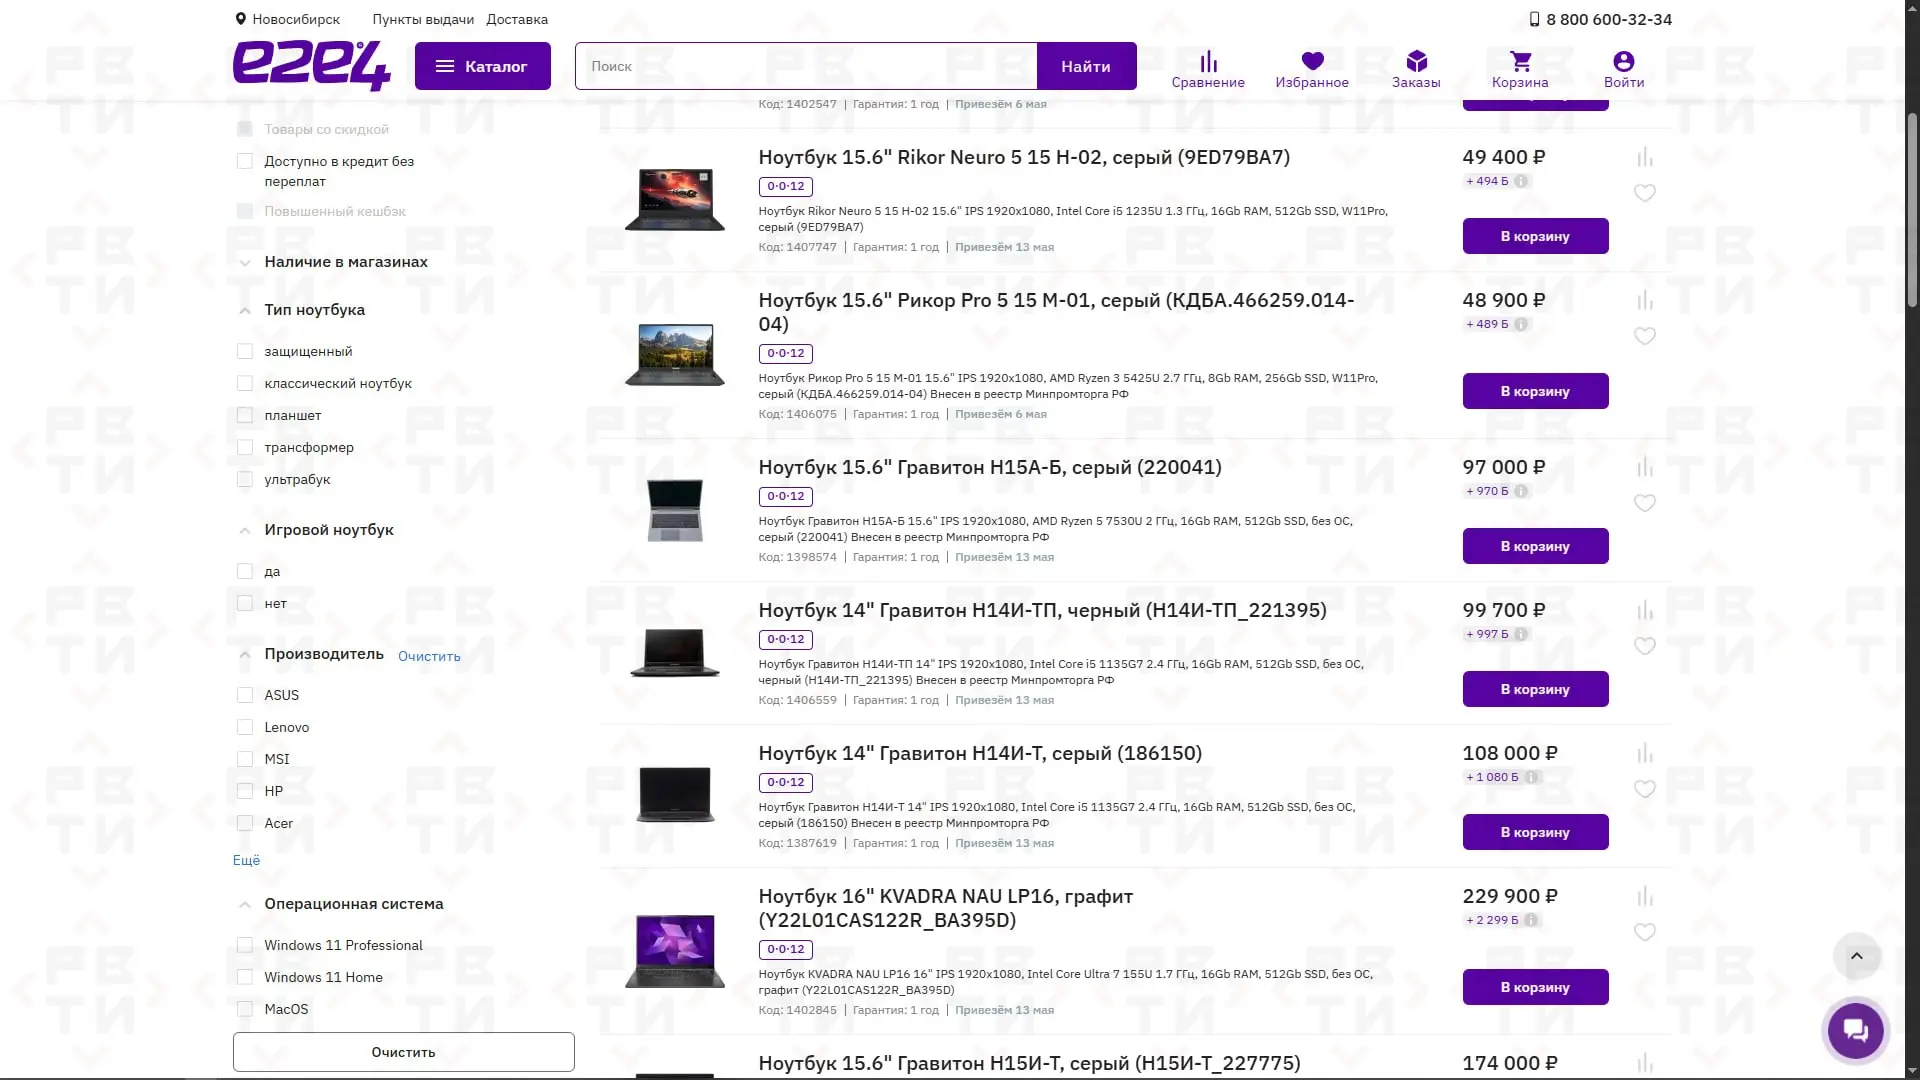Open the Заказы orders box icon
This screenshot has height=1080, width=1920.
coord(1416,70)
